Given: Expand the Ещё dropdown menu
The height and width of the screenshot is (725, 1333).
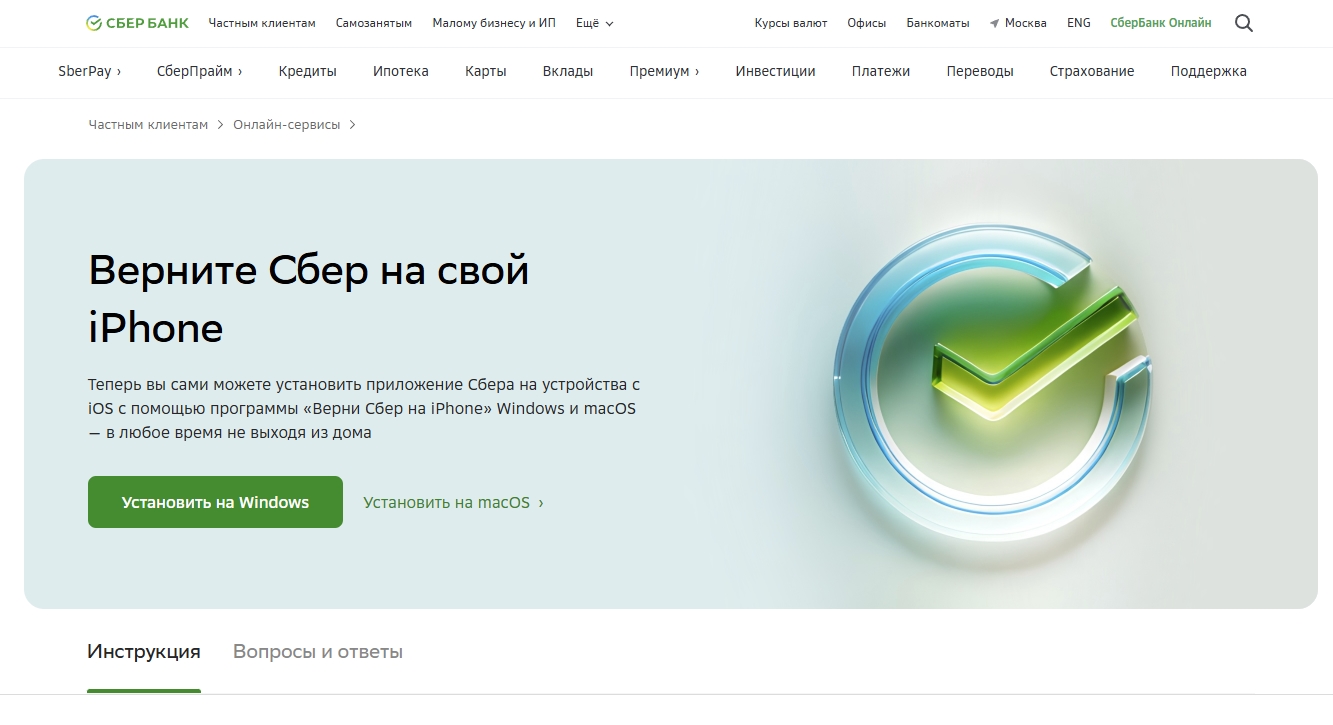Looking at the screenshot, I should [594, 23].
